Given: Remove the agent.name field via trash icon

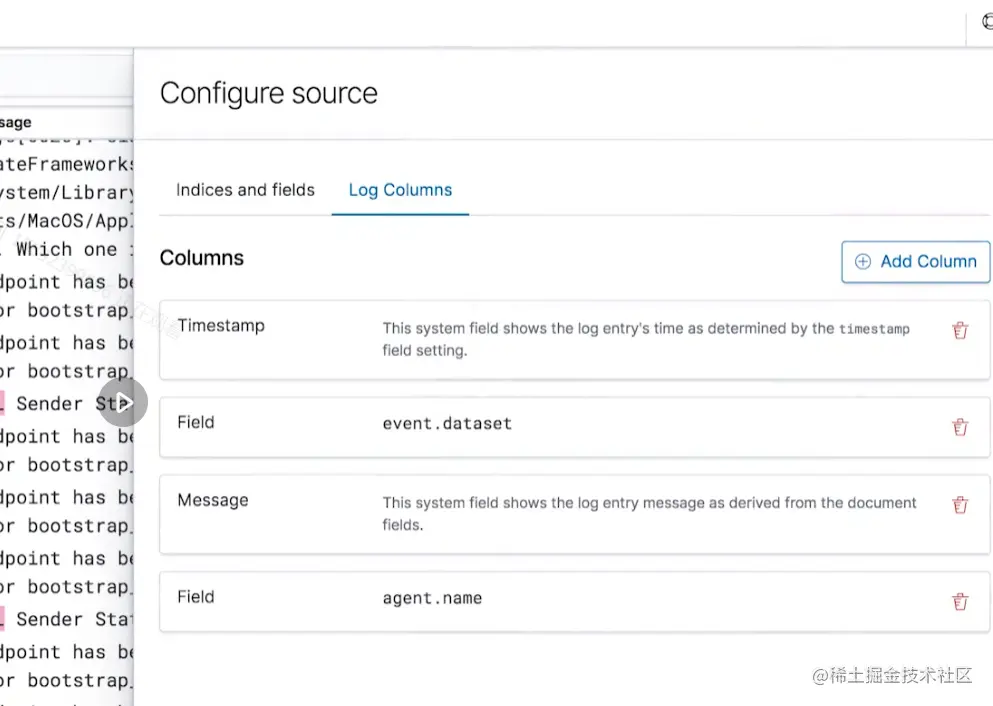Looking at the screenshot, I should tap(960, 601).
